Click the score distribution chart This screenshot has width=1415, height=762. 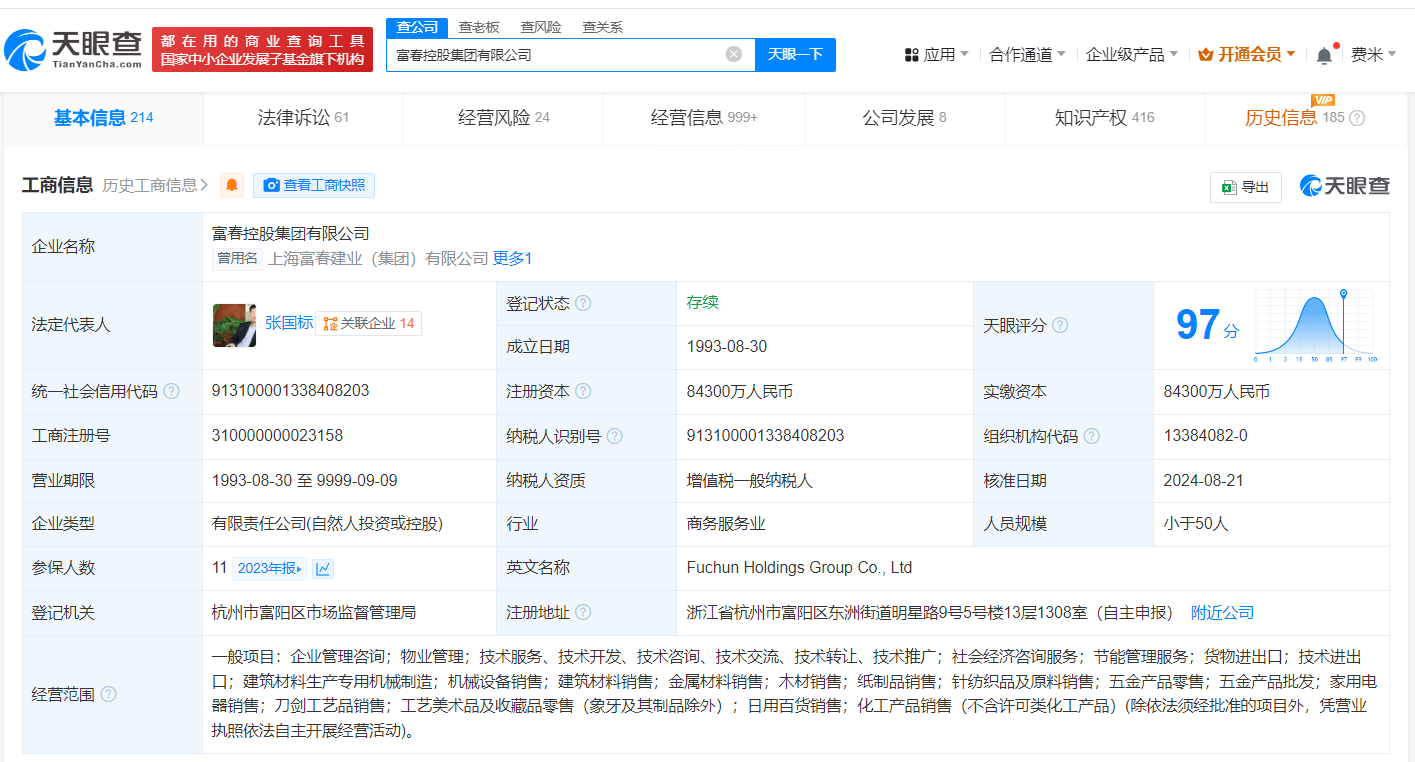1316,325
